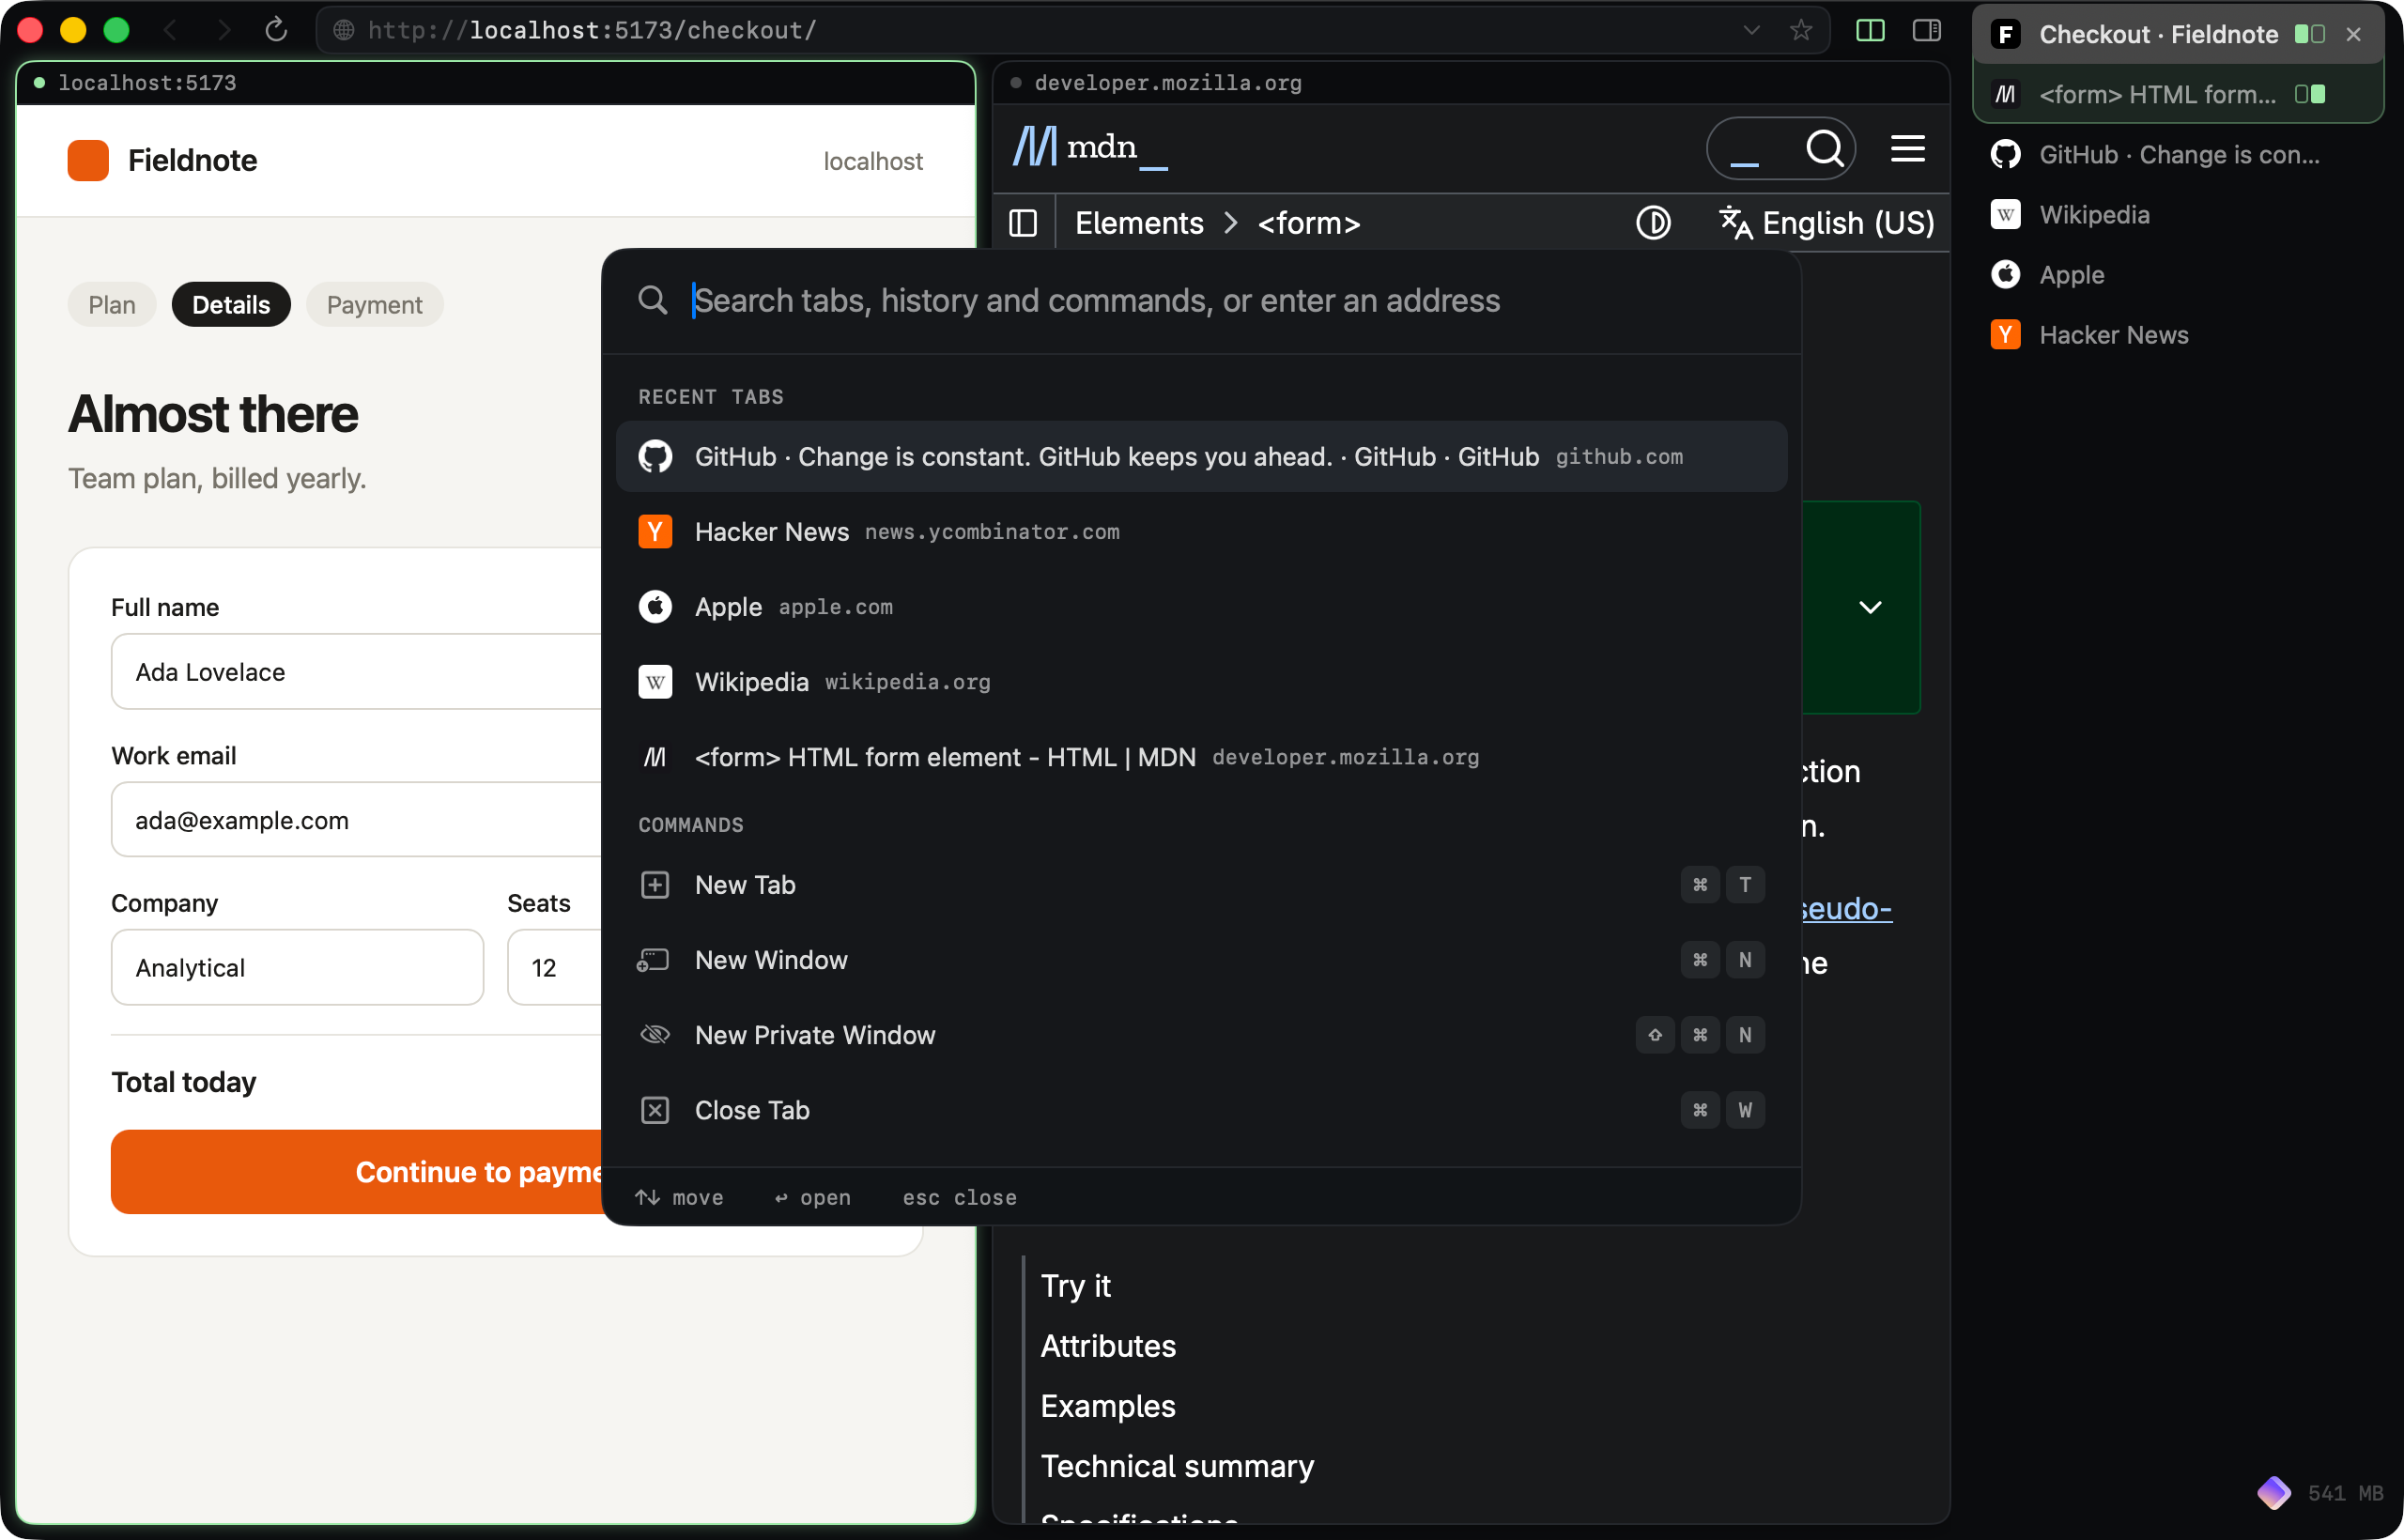Toggle the sidebar panel icon in toolbar
This screenshot has height=1540, width=2404.
pos(1926,30)
